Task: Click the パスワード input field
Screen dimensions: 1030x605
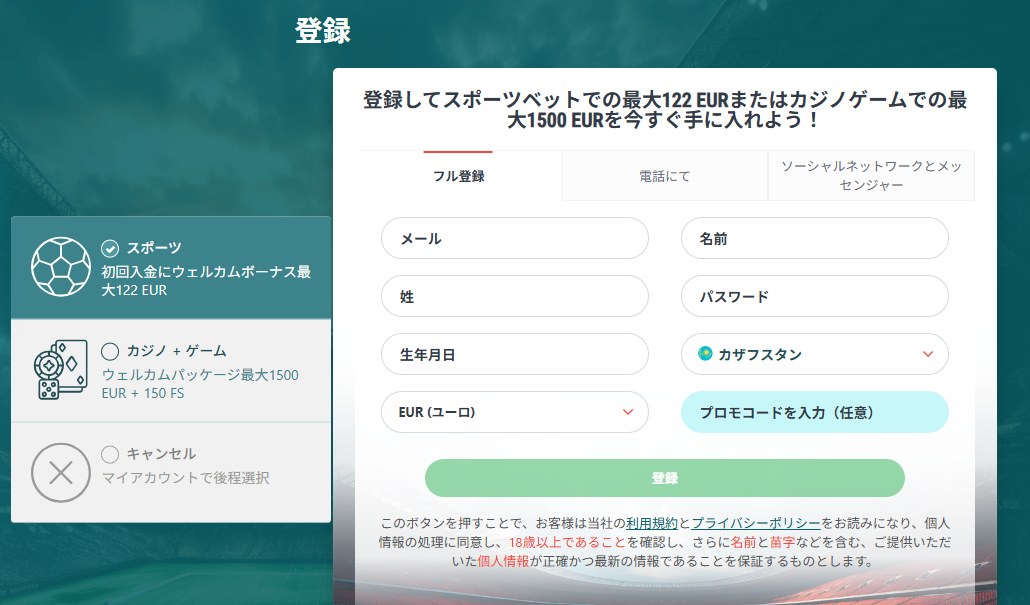Action: (815, 296)
